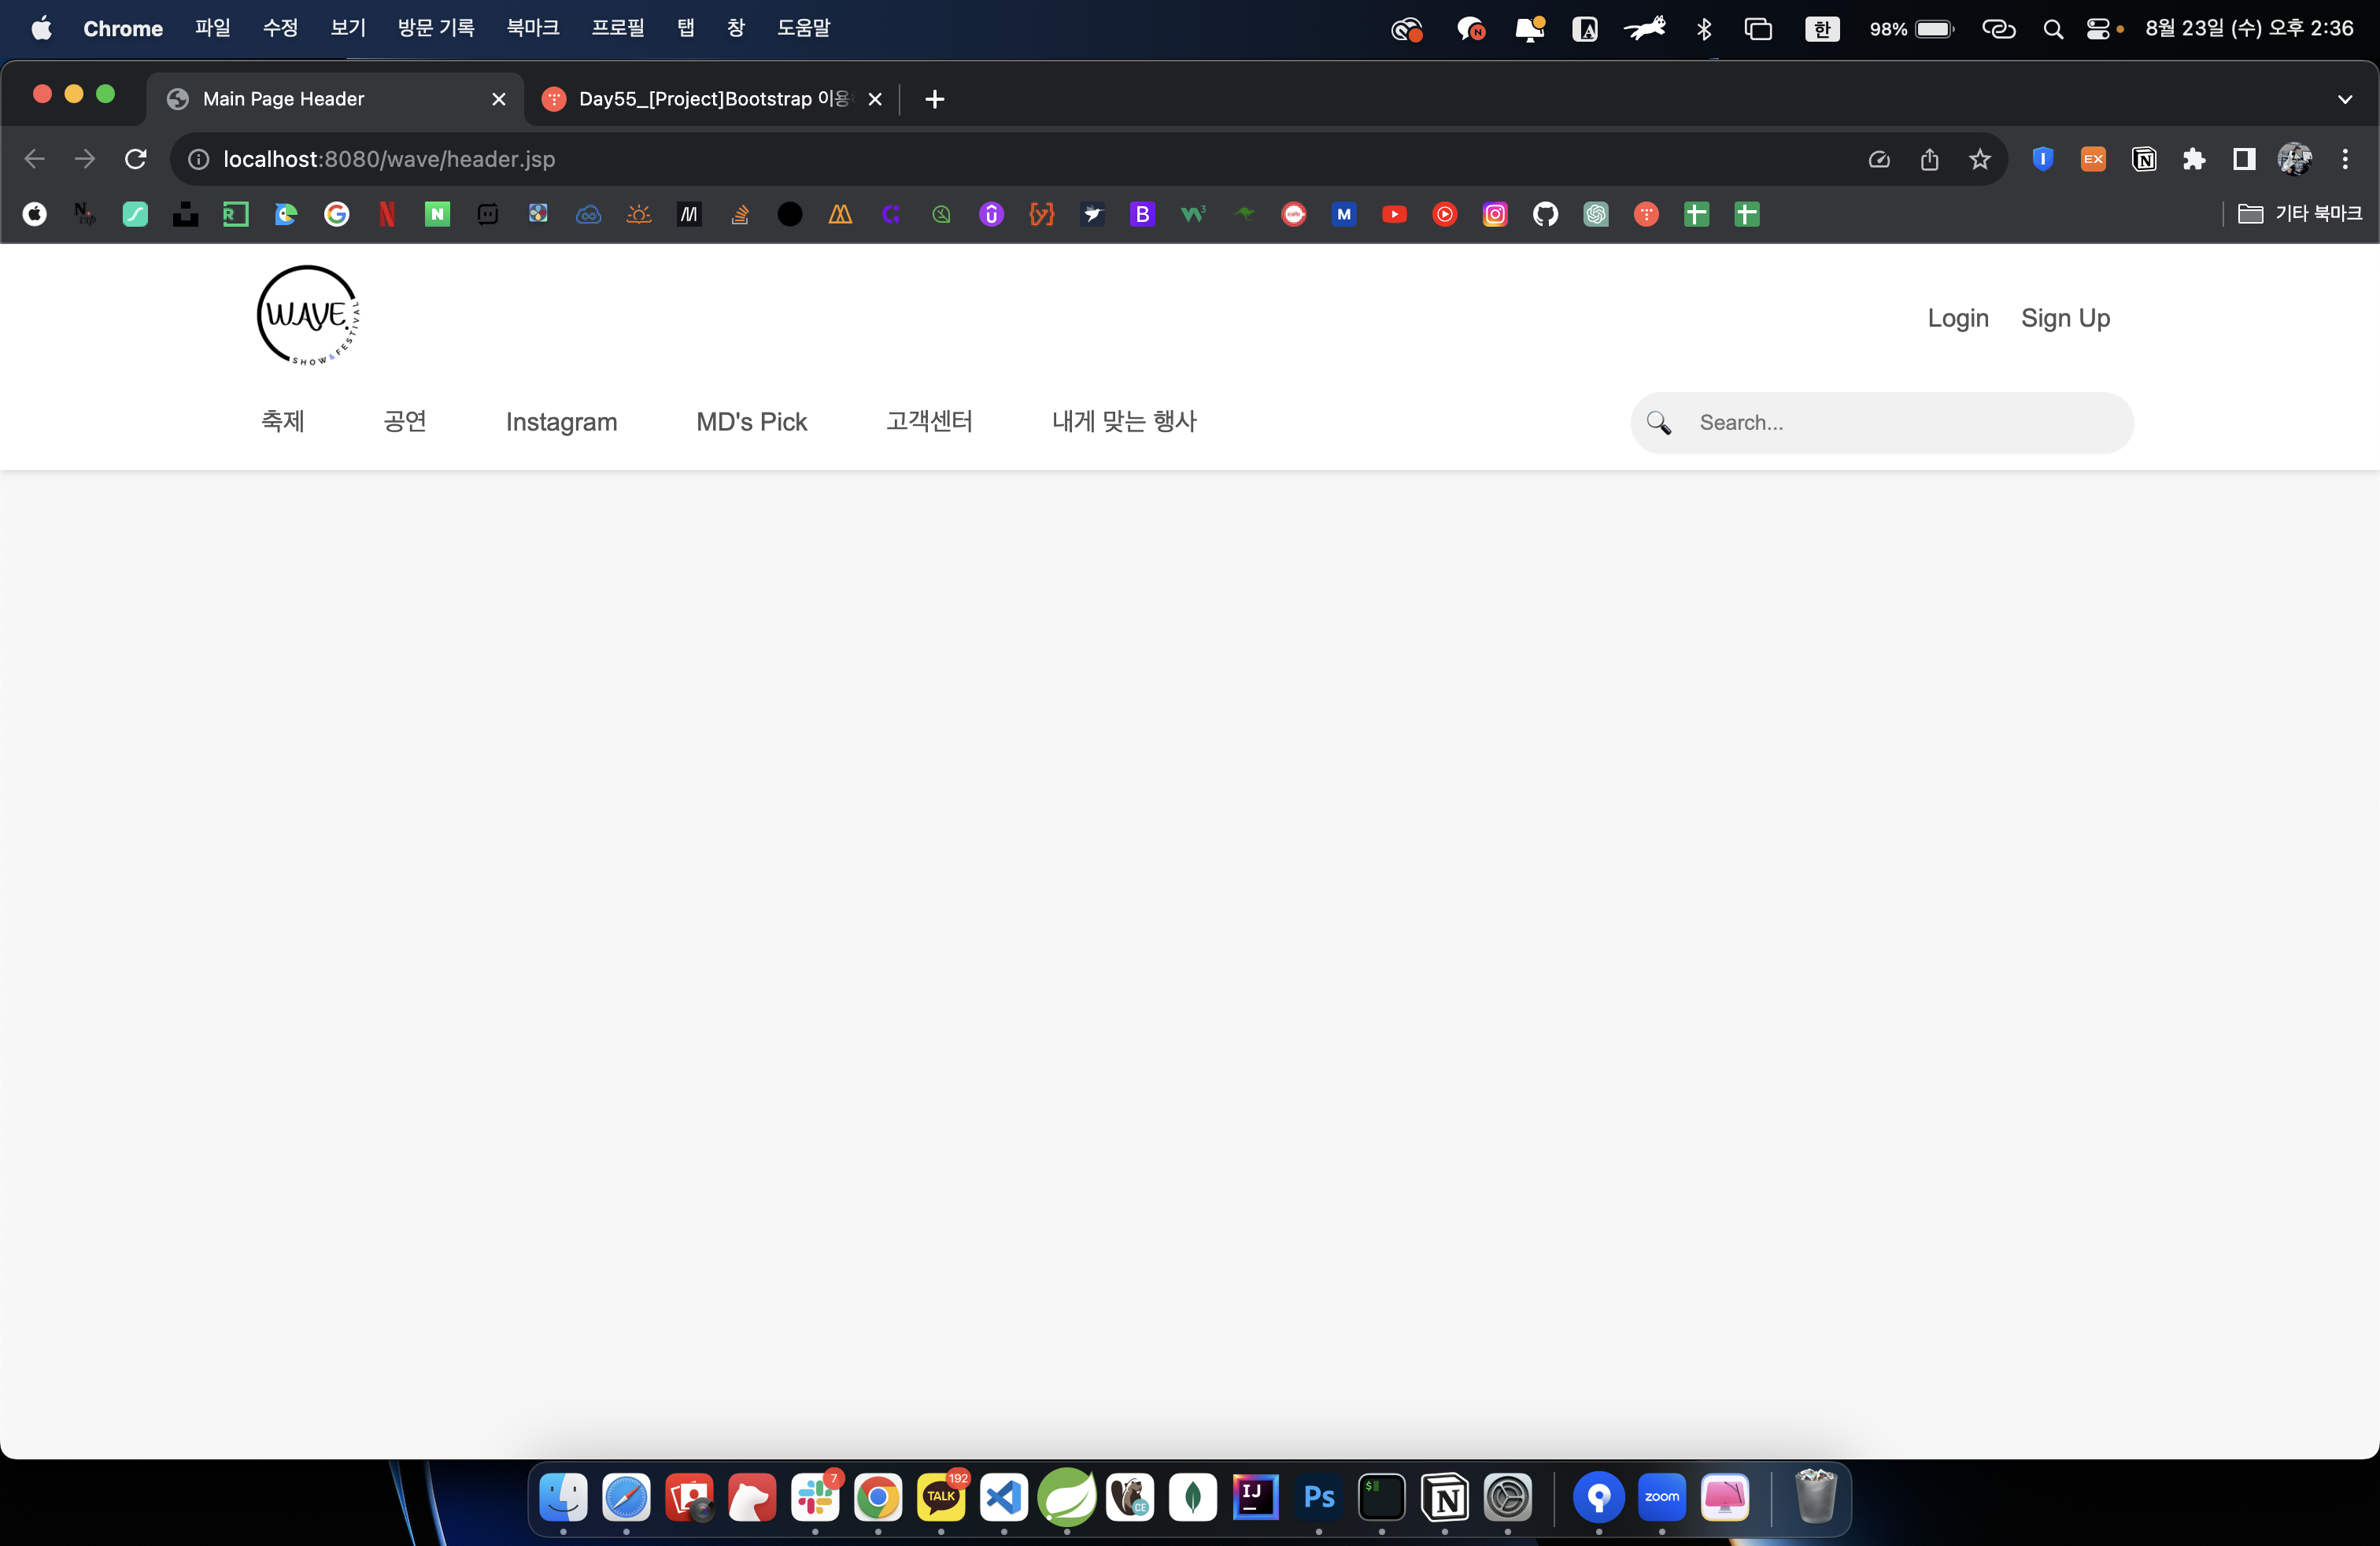The width and height of the screenshot is (2380, 1546).
Task: Reload the page with the refresh icon
Action: [136, 159]
